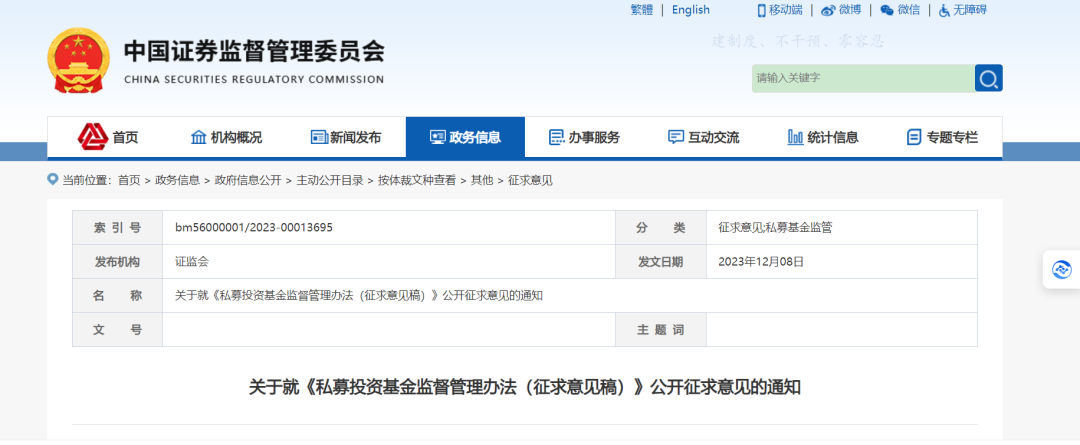Viewport: 1080px width, 445px height.
Task: Select the 政务信息 active tab
Action: click(465, 137)
